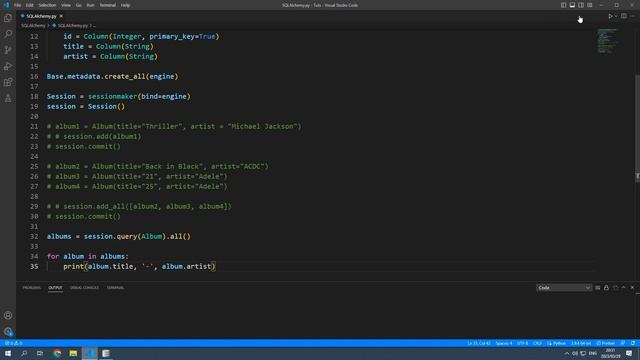Open the Extensions view in activity bar
The width and height of the screenshot is (640, 360).
coord(8,82)
